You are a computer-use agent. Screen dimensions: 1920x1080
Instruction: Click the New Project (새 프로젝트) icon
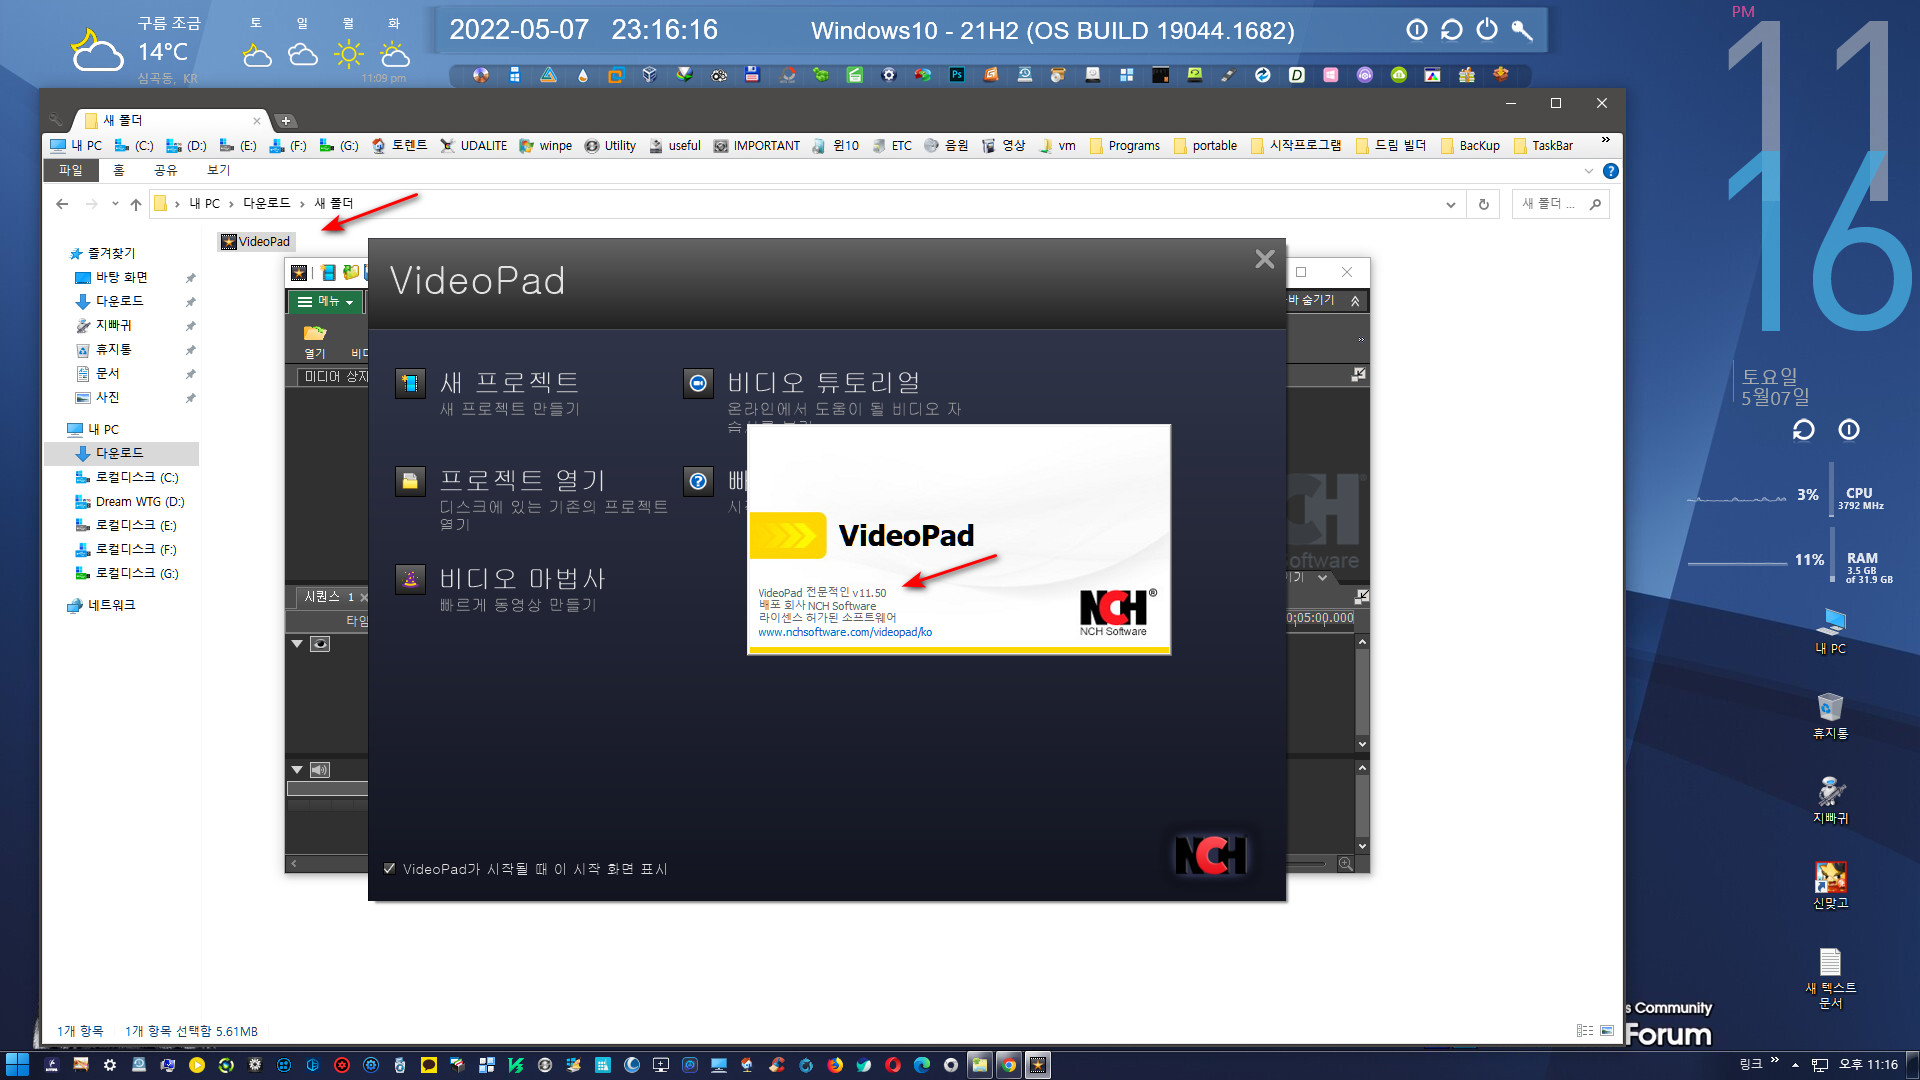coord(410,383)
